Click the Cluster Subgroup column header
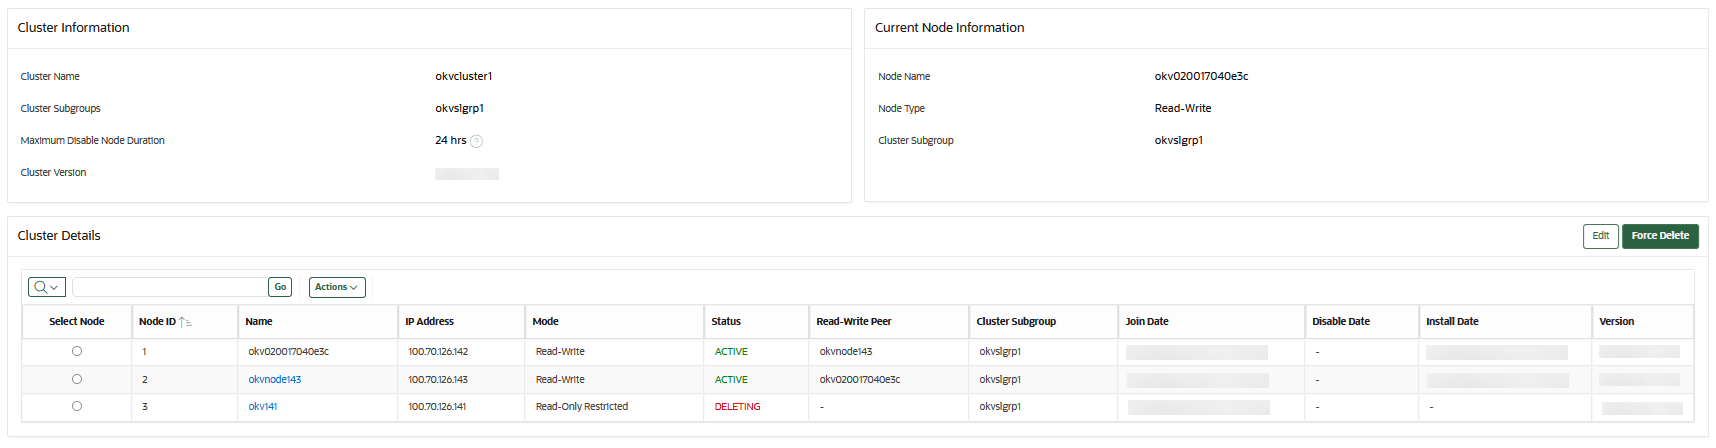 point(1016,322)
